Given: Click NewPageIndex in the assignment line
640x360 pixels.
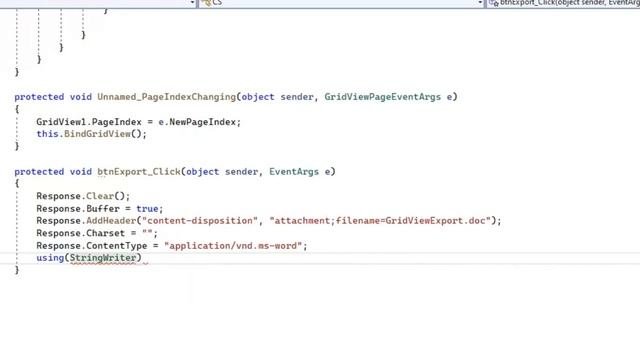Looking at the screenshot, I should click(202, 122).
